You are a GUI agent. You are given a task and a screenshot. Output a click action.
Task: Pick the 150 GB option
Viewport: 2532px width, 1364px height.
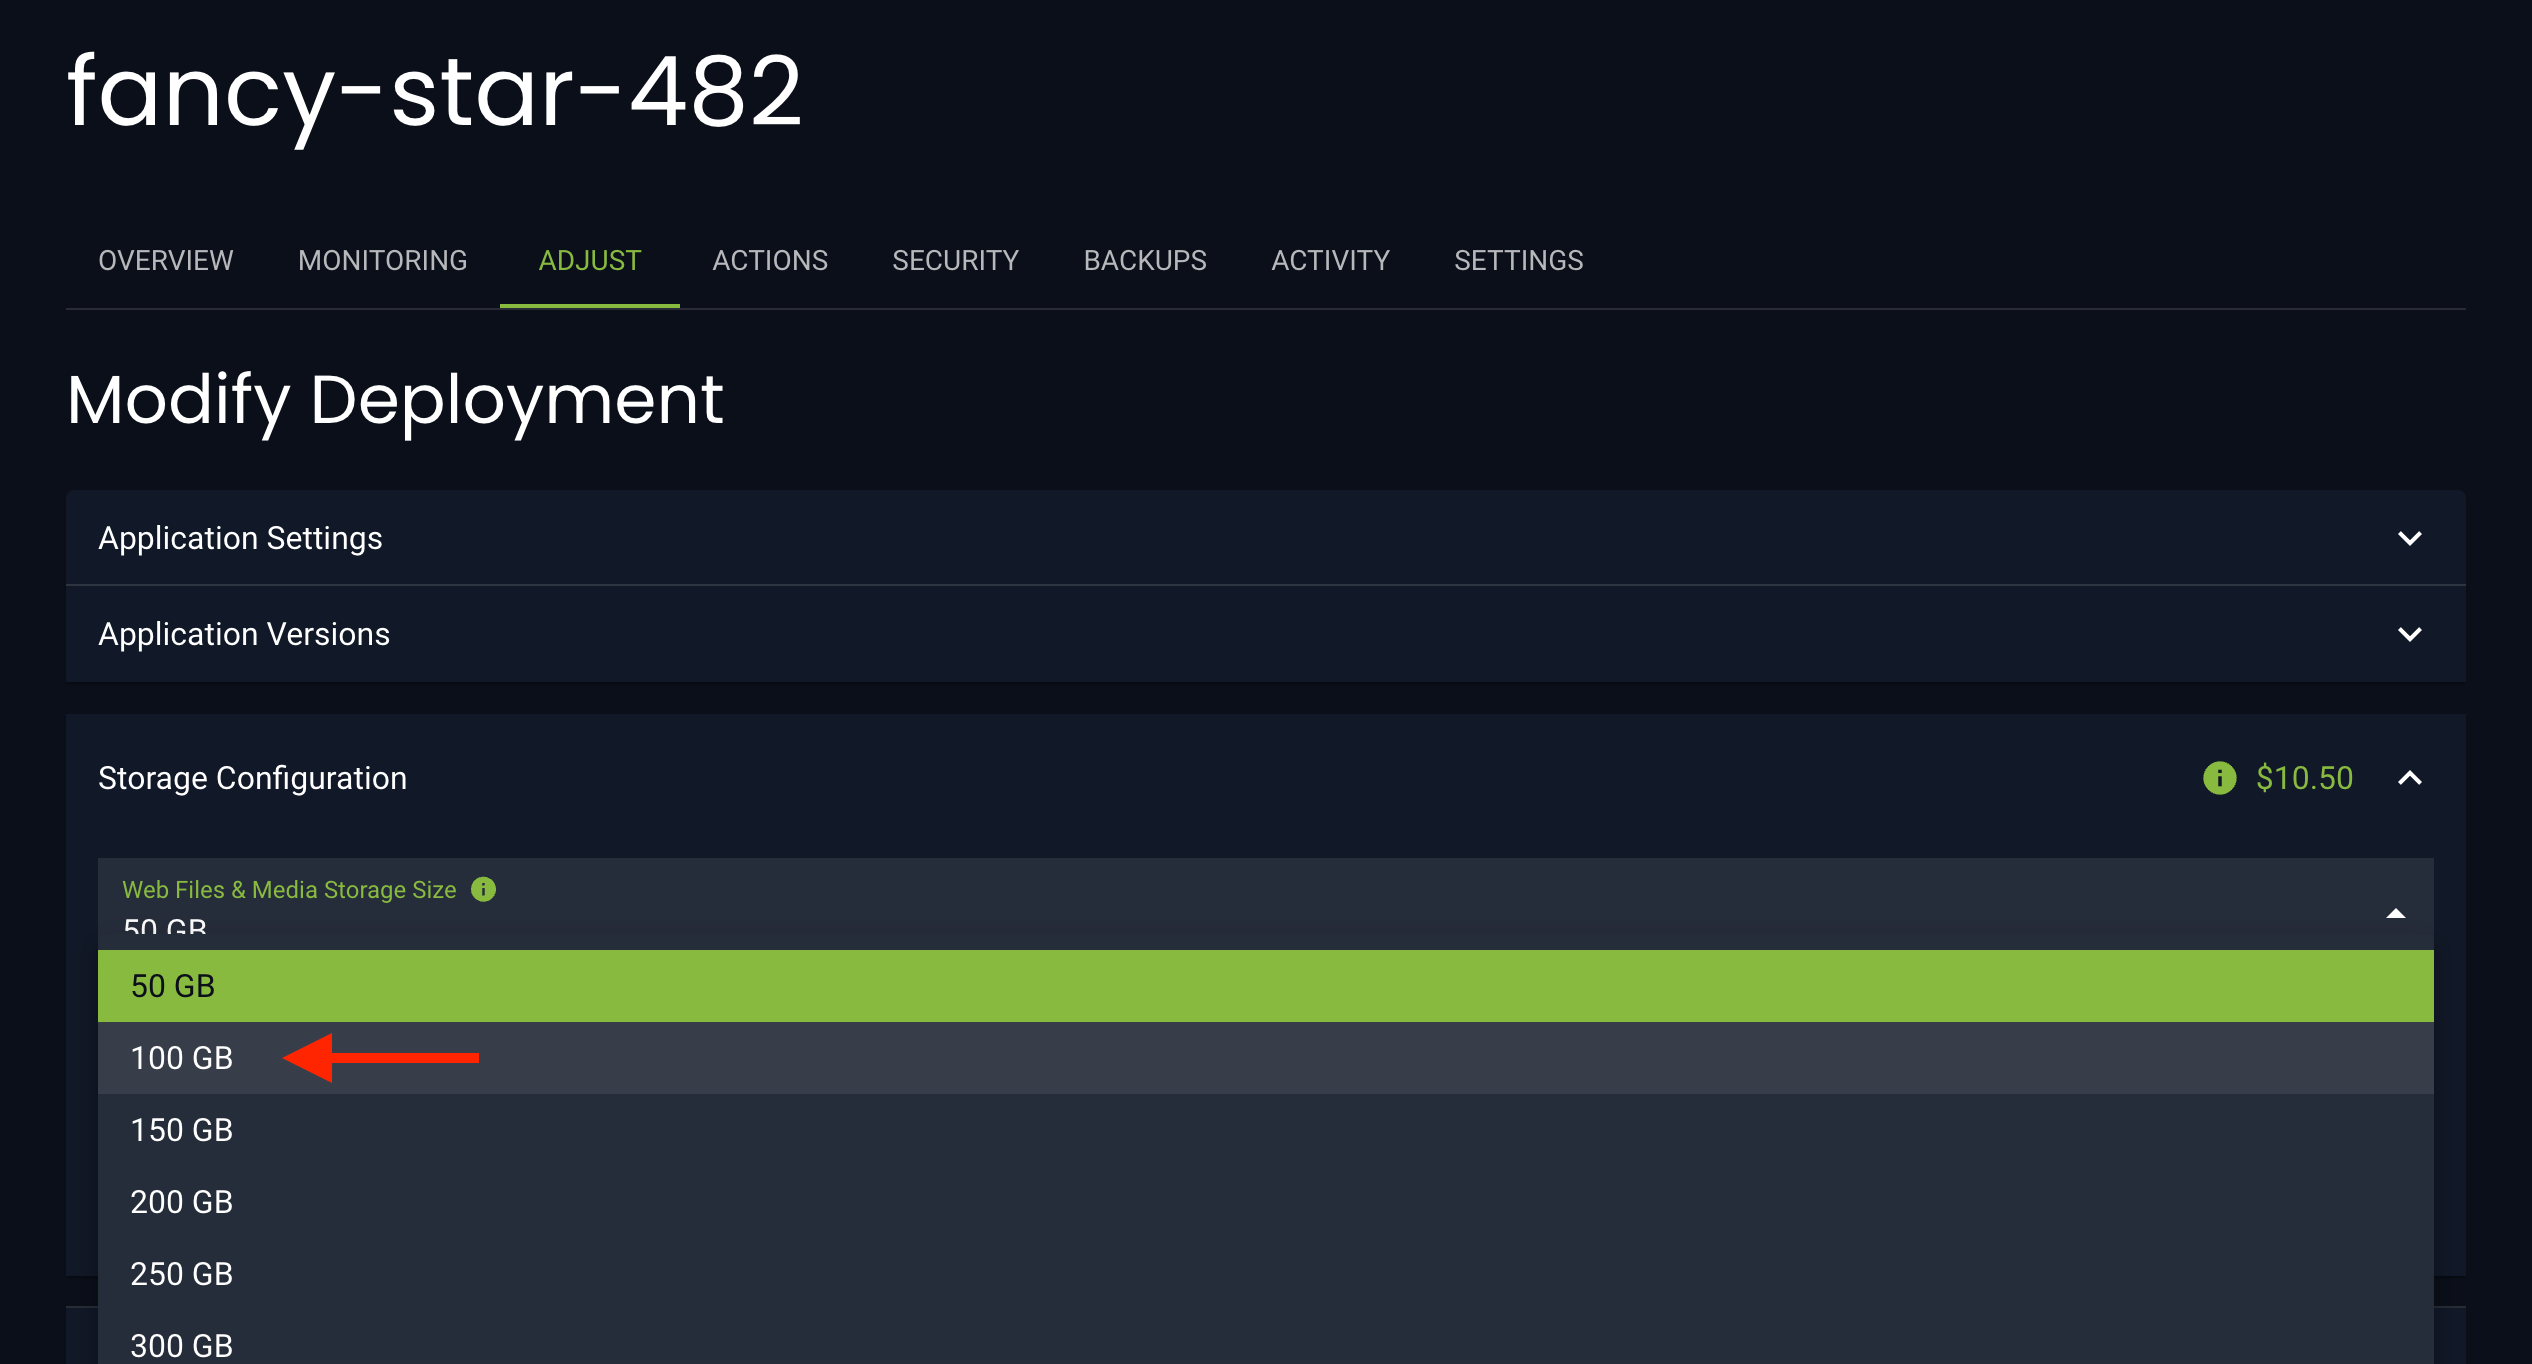tap(181, 1130)
